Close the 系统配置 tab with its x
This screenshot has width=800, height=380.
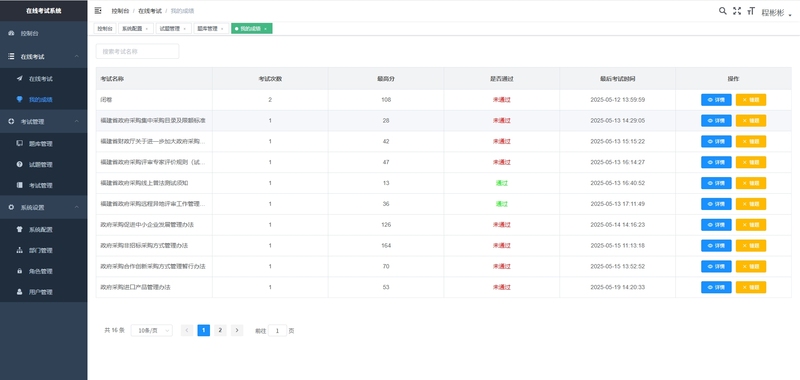pyautogui.click(x=147, y=29)
